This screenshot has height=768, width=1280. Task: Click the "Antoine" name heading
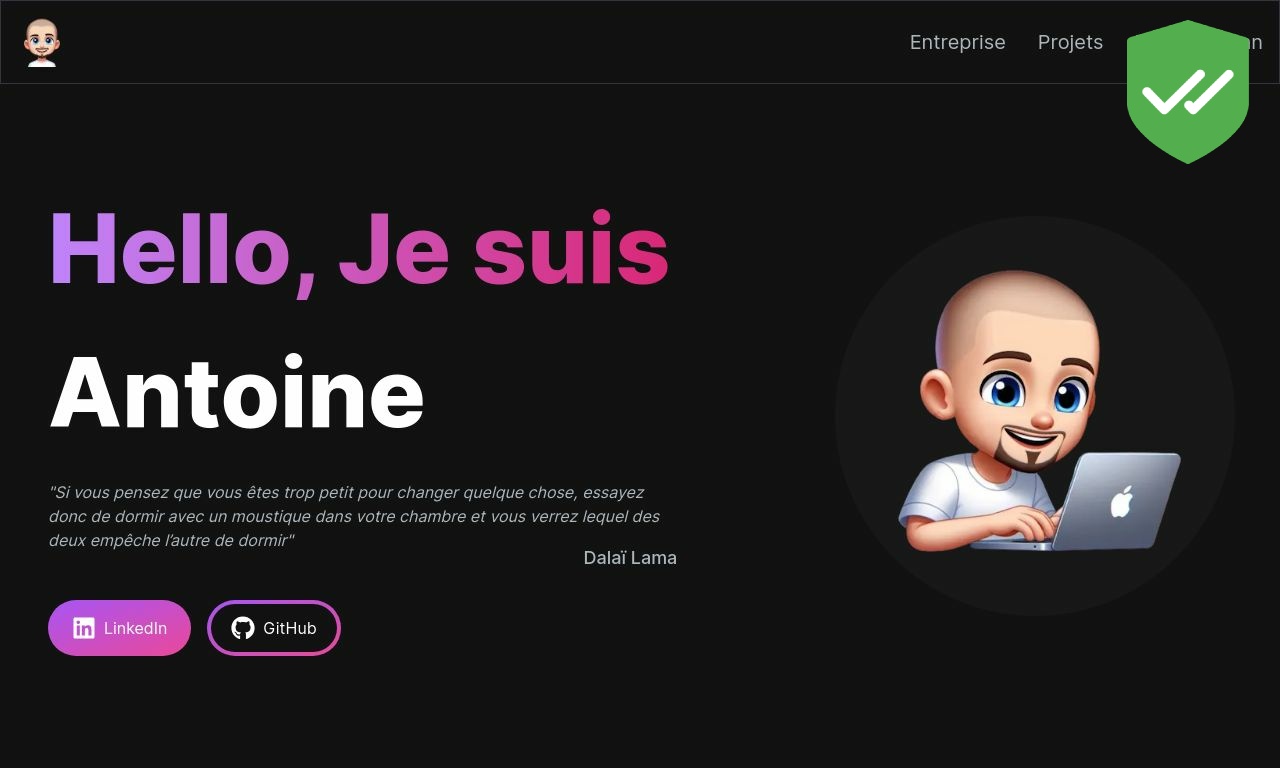237,393
